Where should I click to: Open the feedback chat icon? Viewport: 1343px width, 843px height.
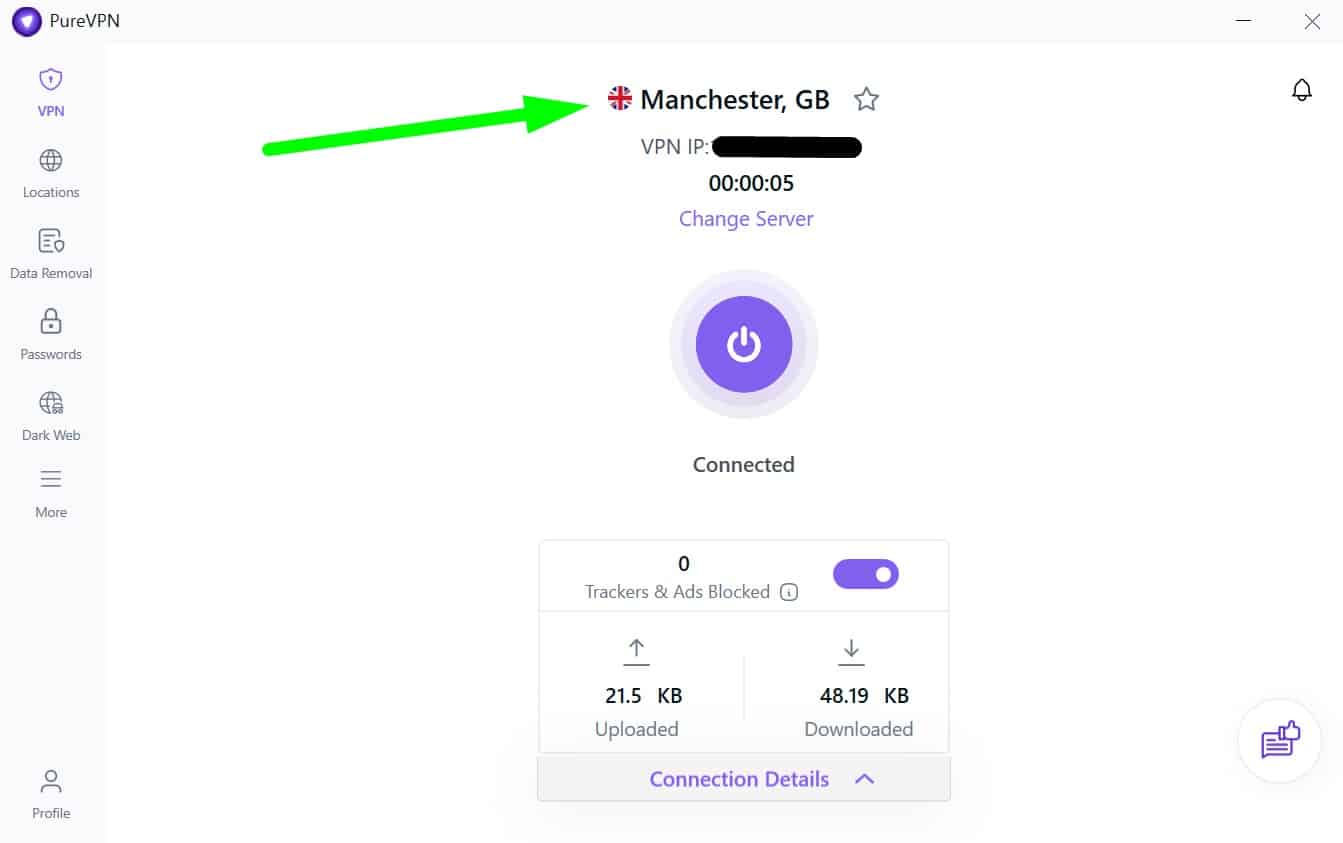pyautogui.click(x=1280, y=741)
